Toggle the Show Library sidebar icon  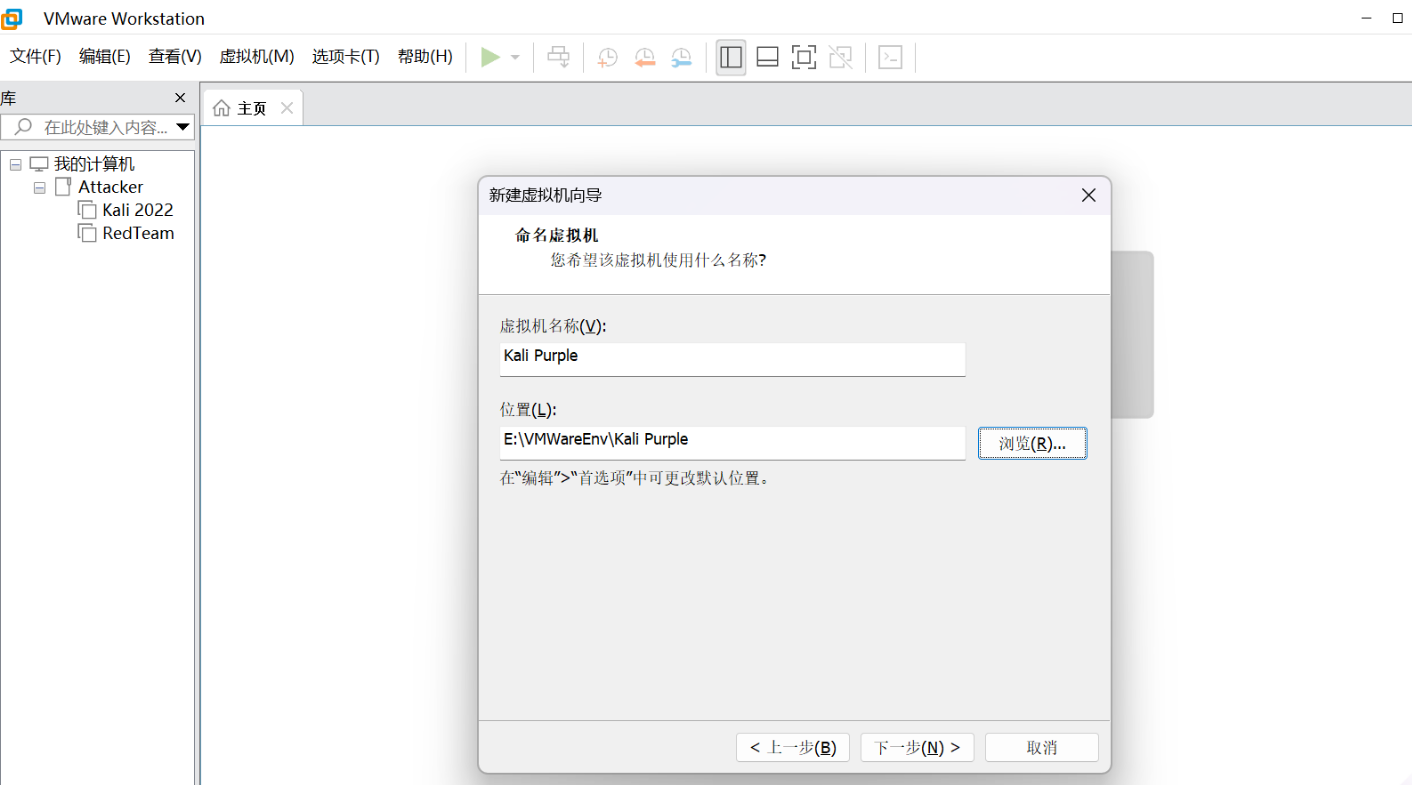[731, 57]
